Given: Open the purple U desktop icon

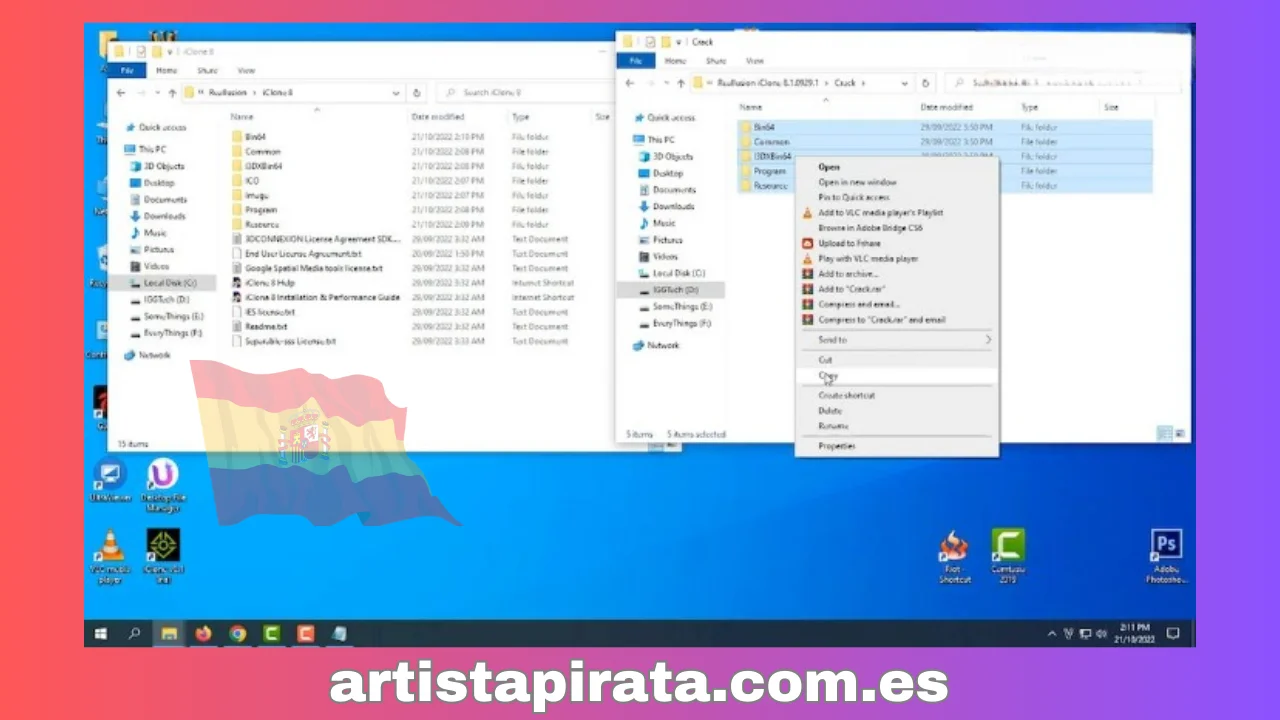Looking at the screenshot, I should [x=162, y=484].
